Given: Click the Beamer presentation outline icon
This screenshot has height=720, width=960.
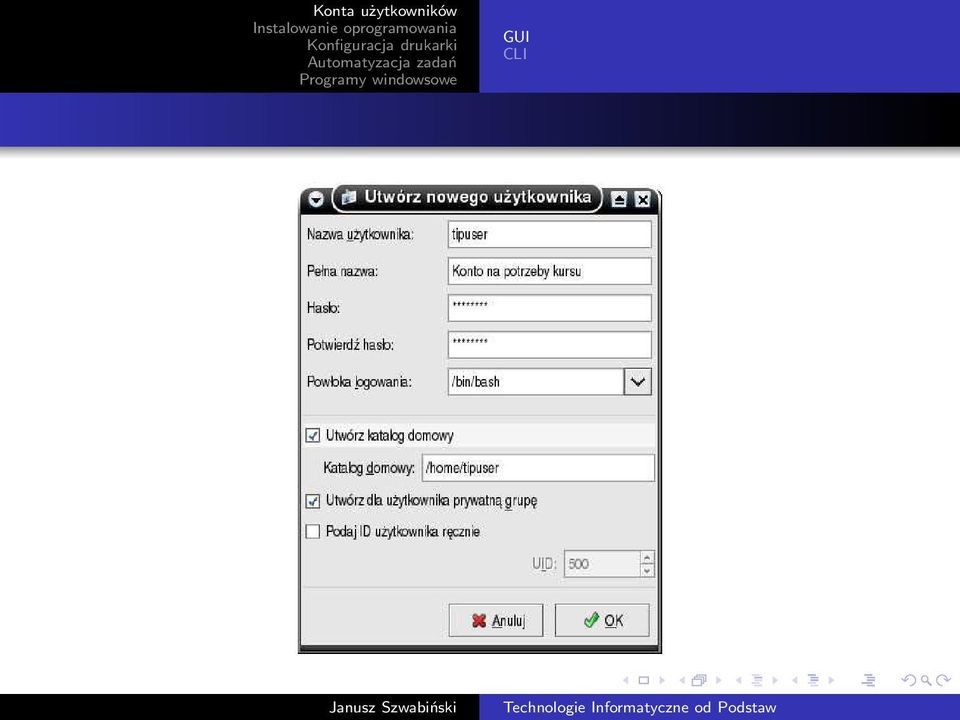Looking at the screenshot, I should point(868,680).
